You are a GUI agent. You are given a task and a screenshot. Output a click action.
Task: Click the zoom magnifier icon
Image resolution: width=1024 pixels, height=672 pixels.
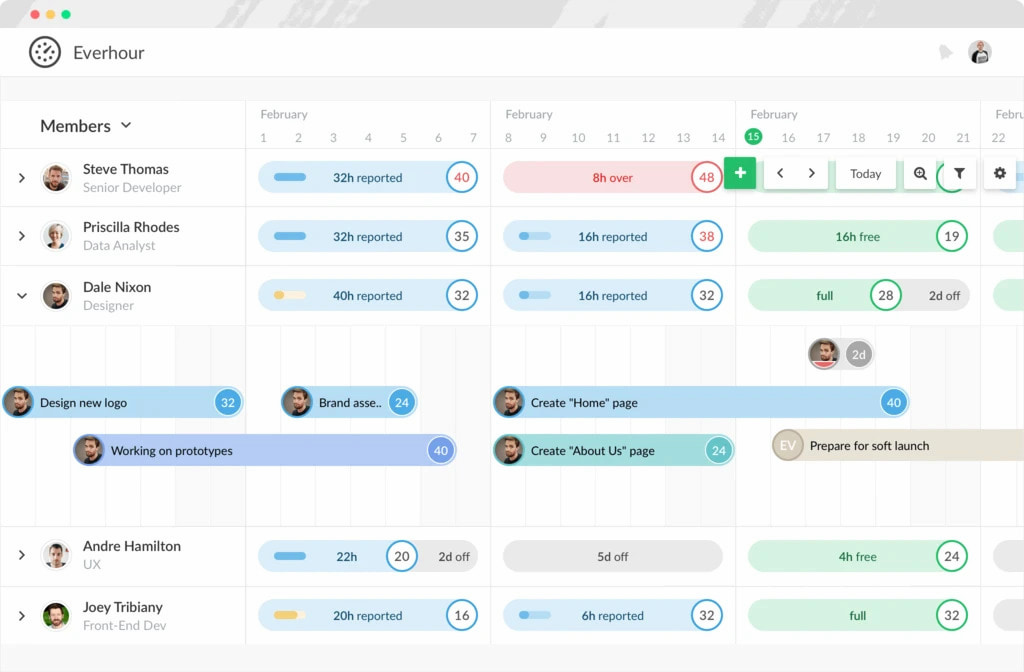click(x=919, y=173)
